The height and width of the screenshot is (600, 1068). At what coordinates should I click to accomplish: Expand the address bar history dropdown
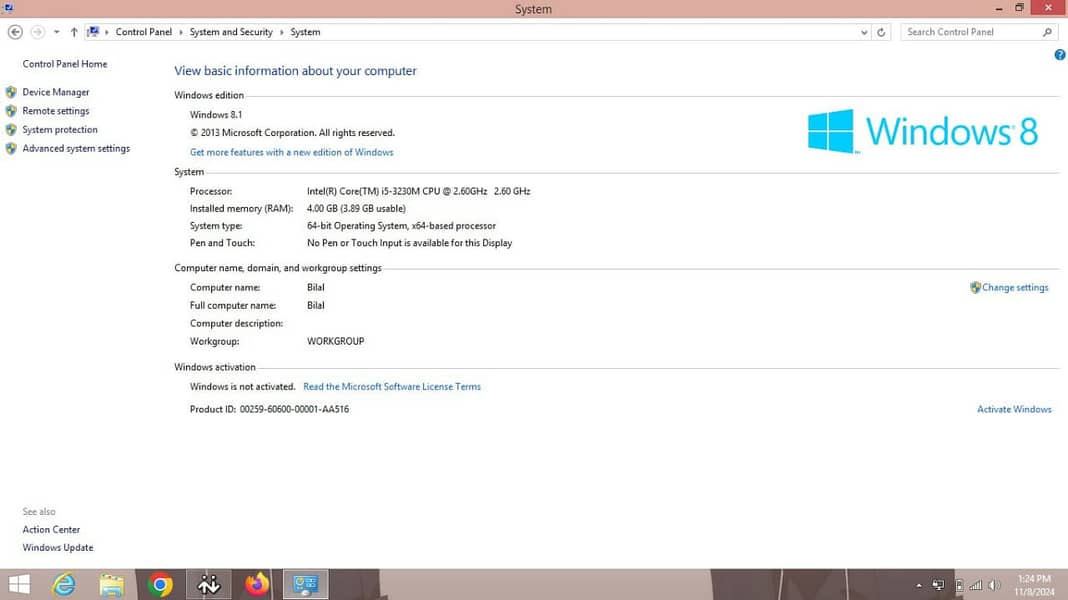[864, 32]
